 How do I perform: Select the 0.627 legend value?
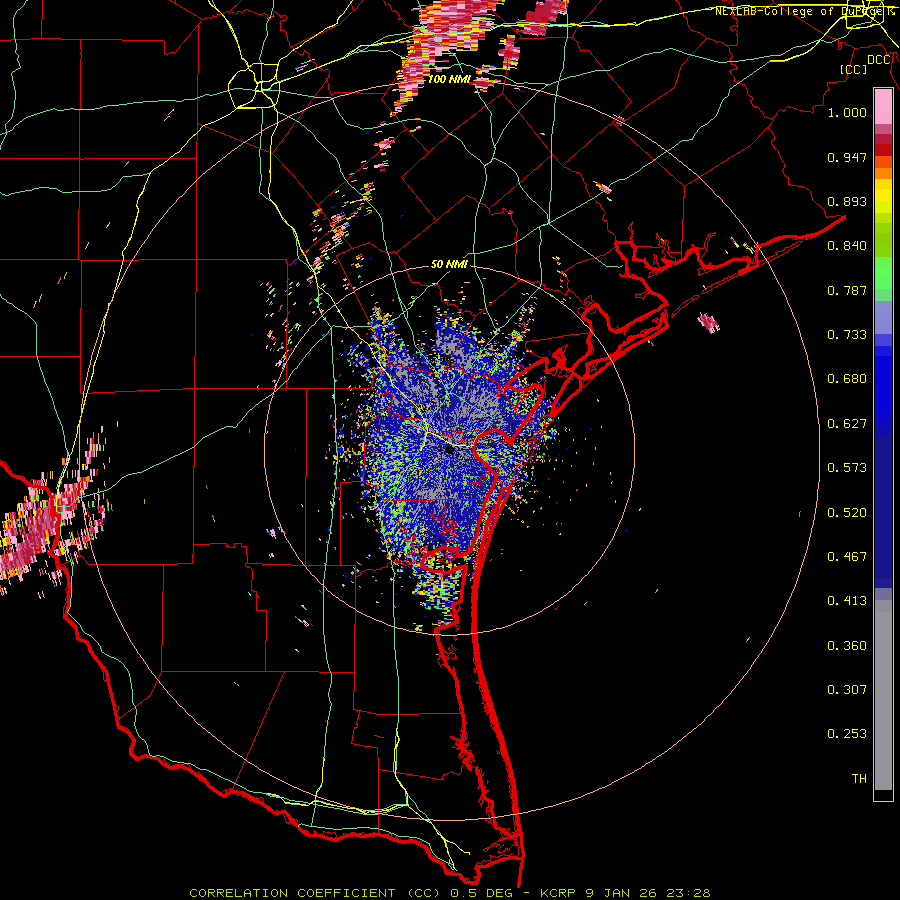click(x=847, y=424)
